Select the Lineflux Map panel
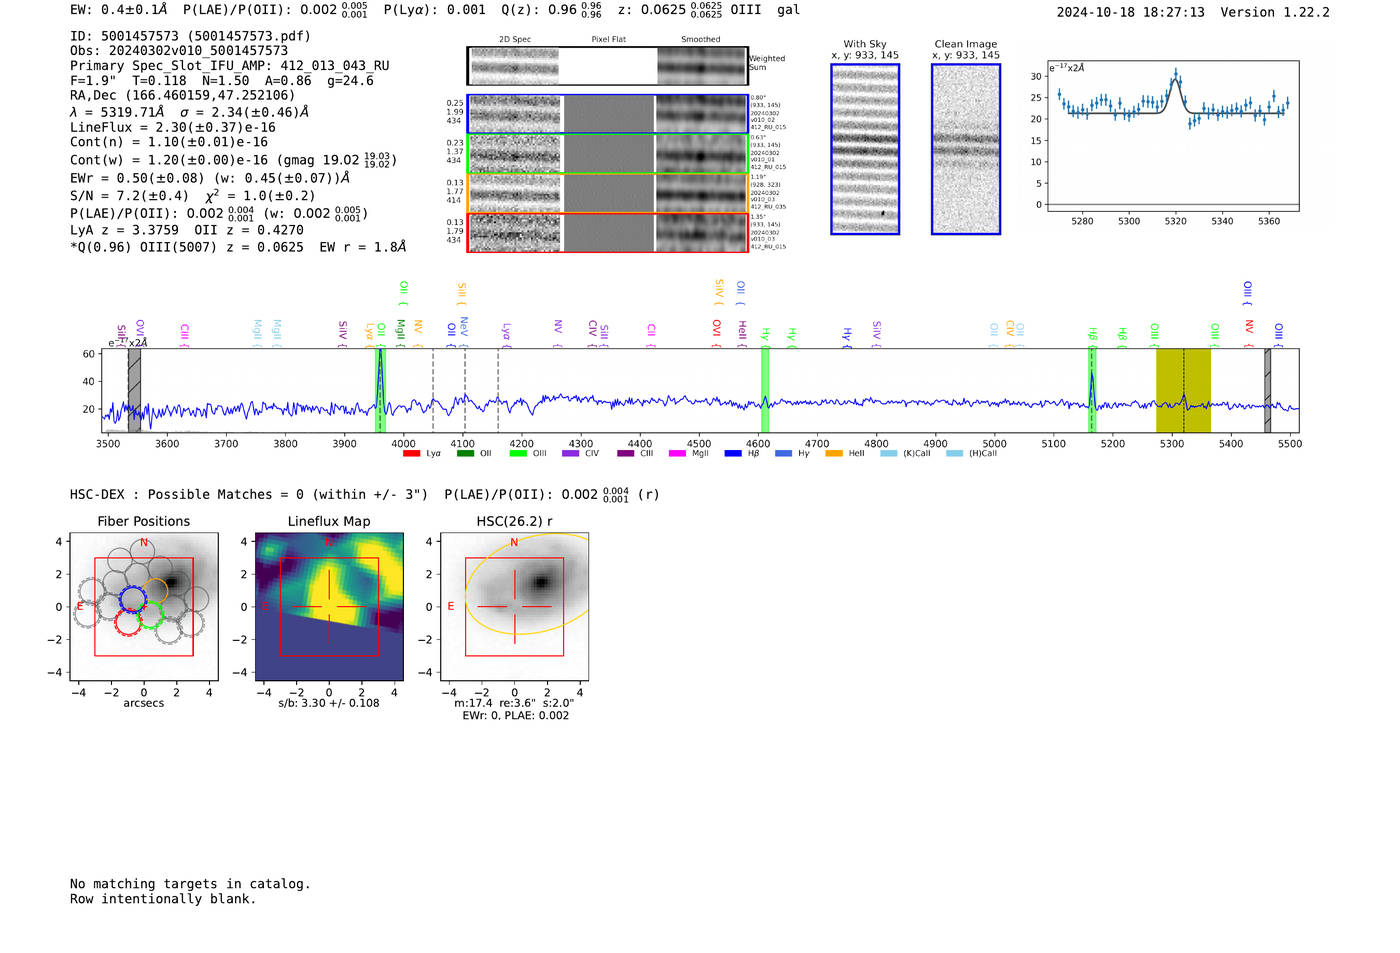This screenshot has width=1400, height=953. tap(329, 606)
